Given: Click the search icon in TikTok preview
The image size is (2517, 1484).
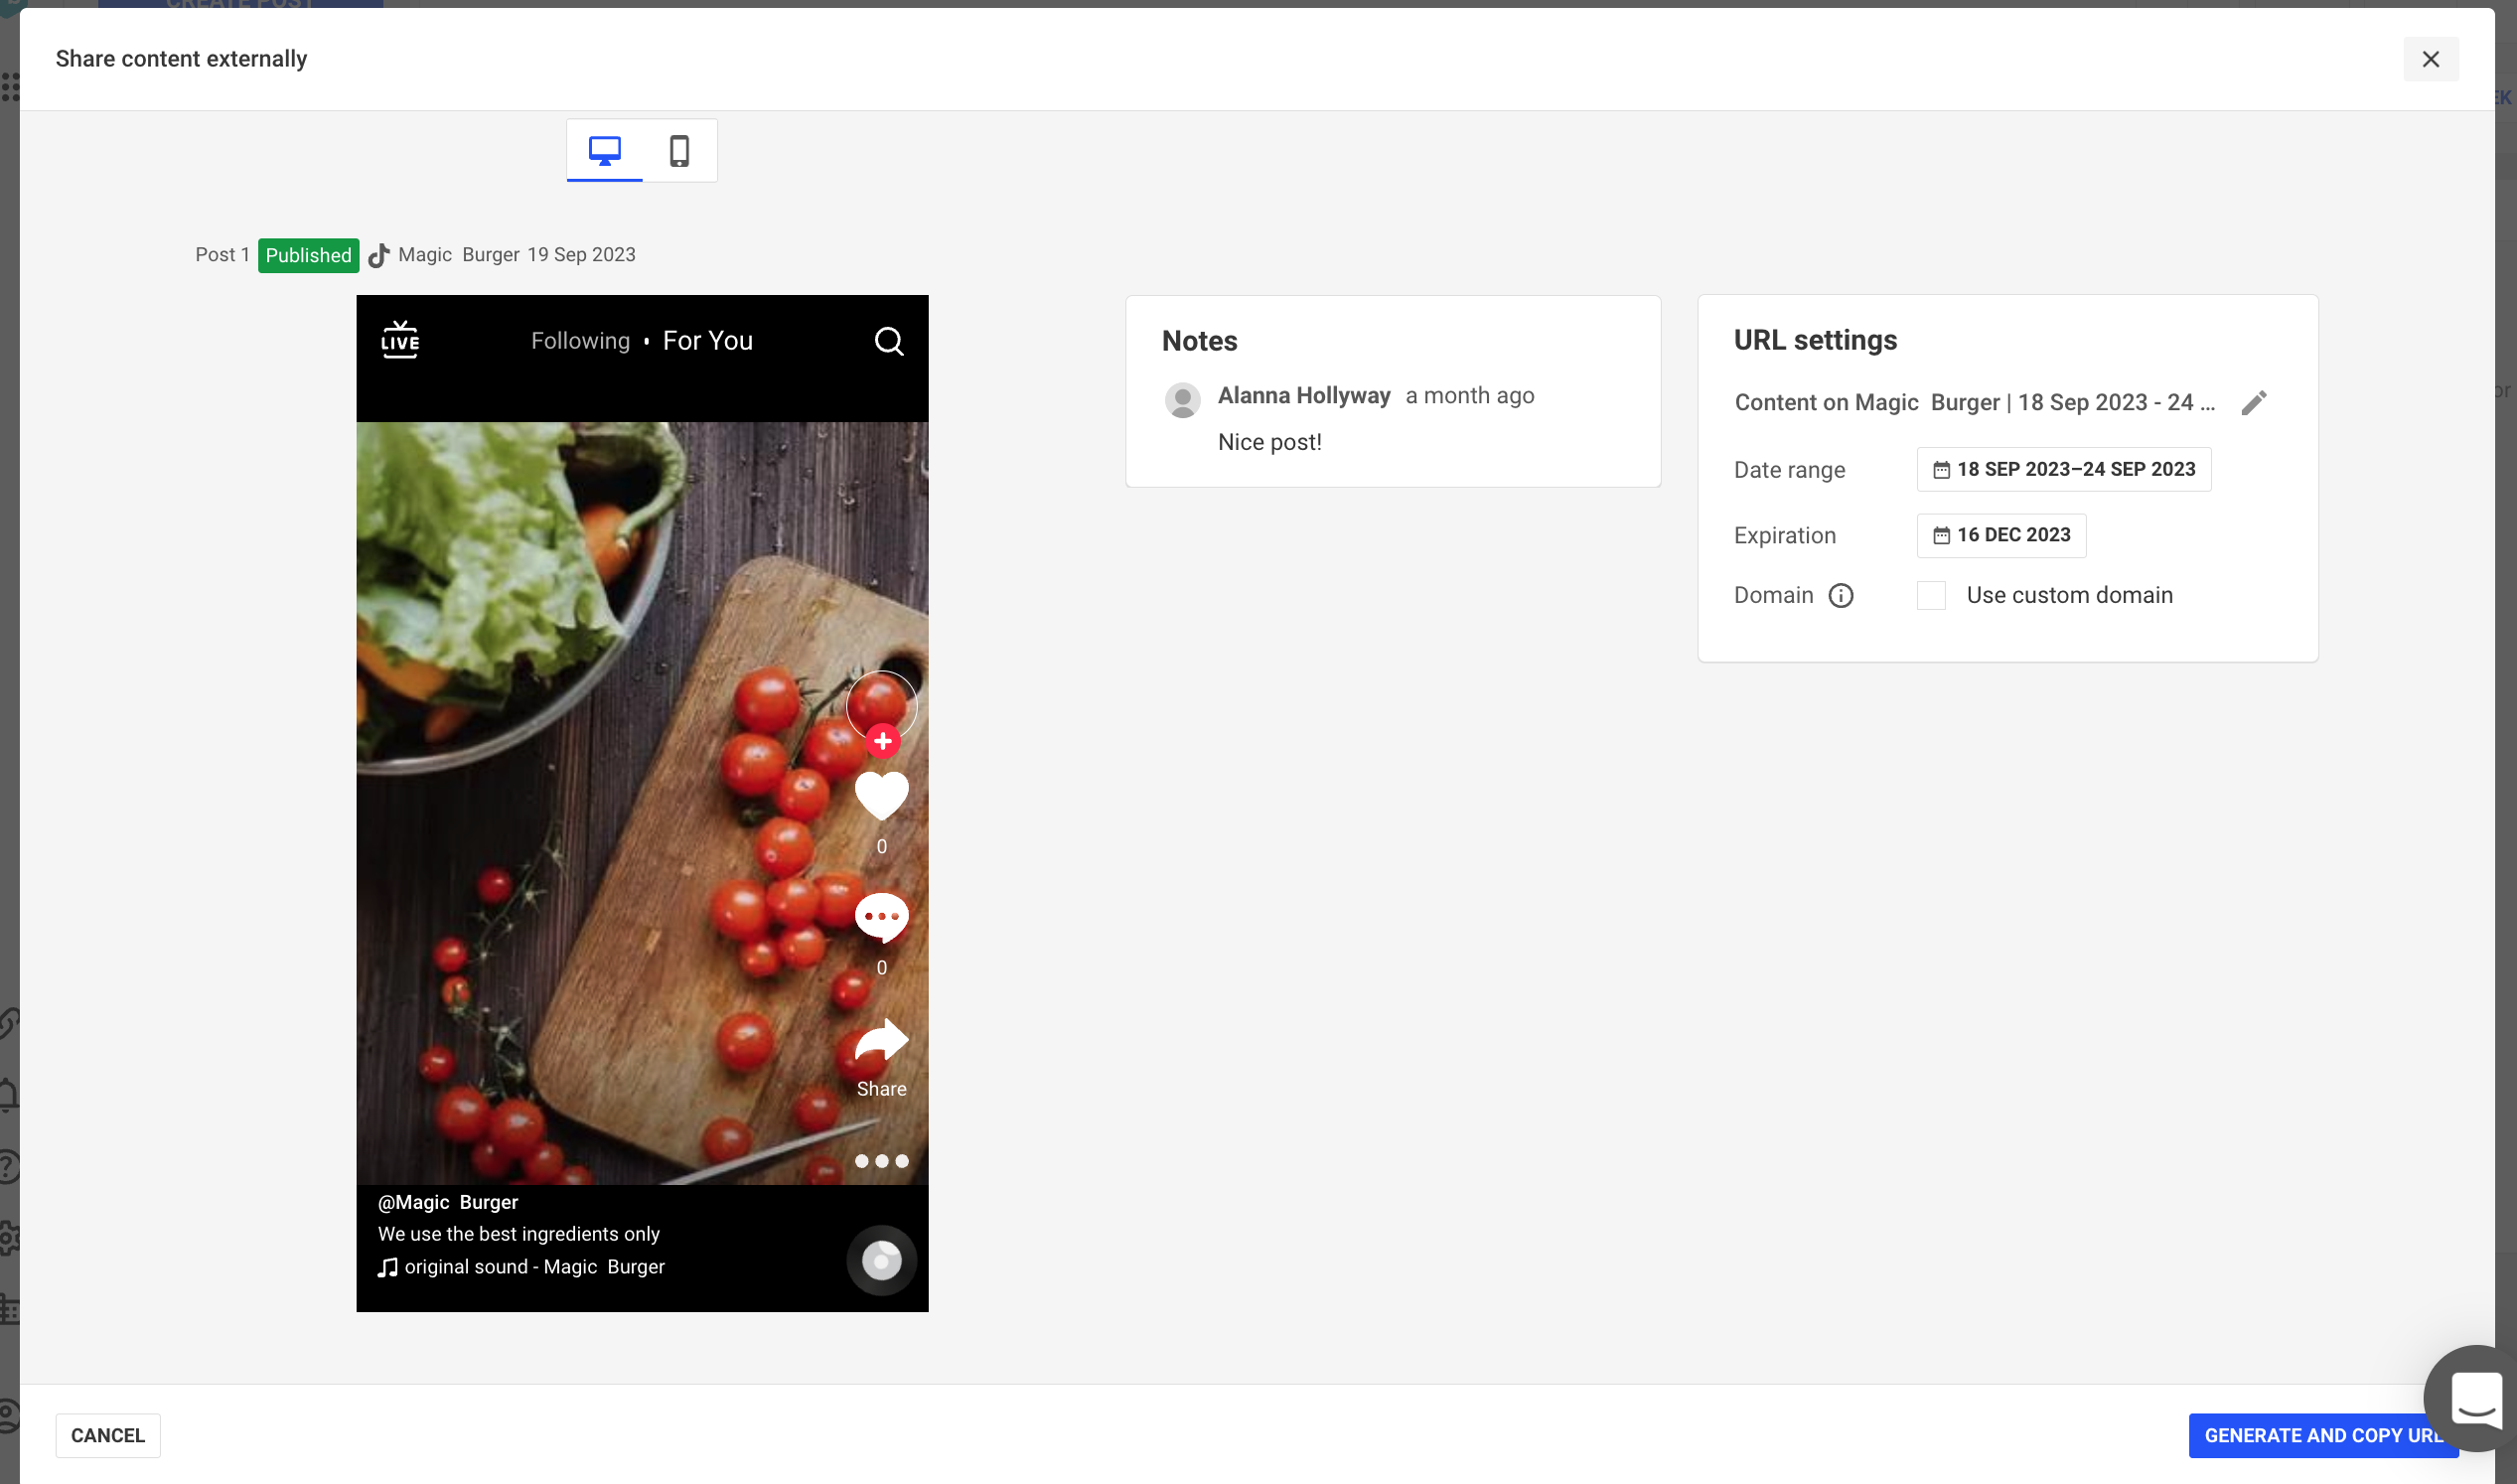Looking at the screenshot, I should pyautogui.click(x=889, y=341).
